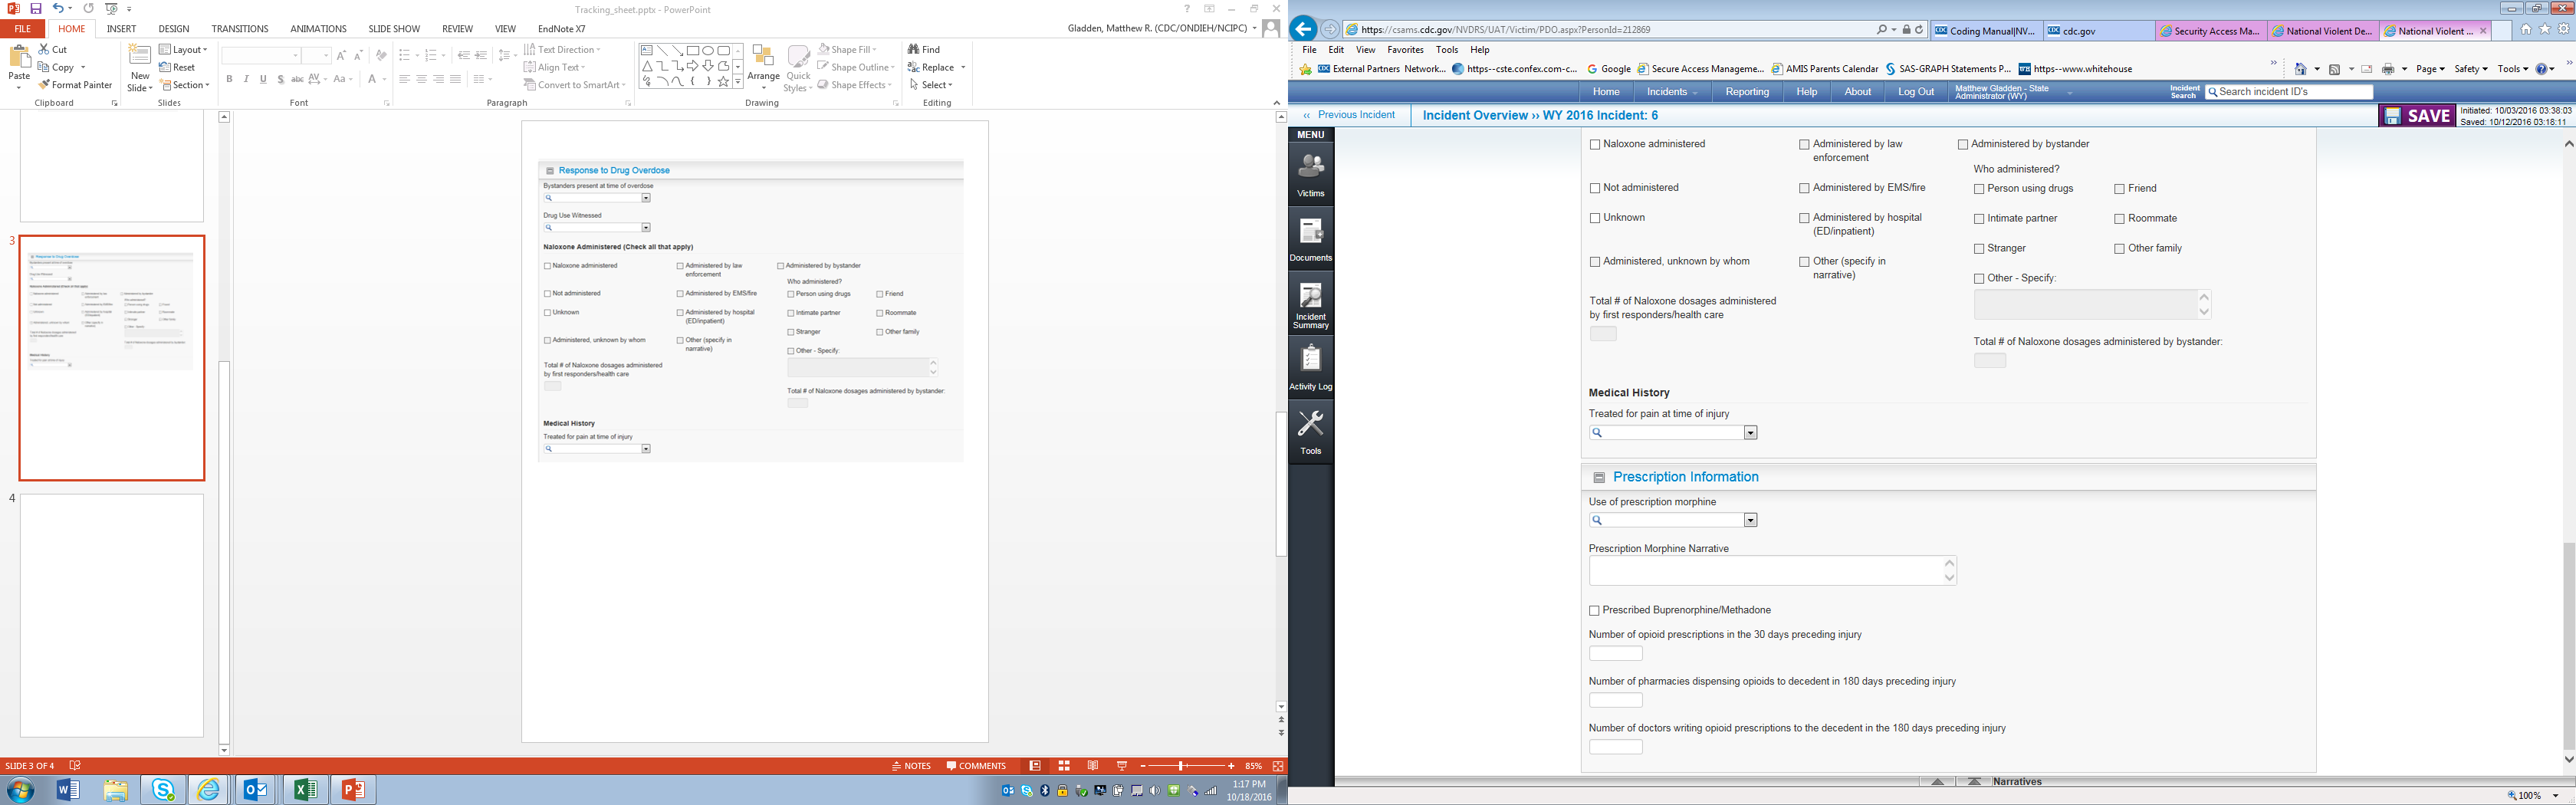Viewport: 2576px width, 805px height.
Task: Tick the 'Friend' checkbox in the browser form
Action: [x=2119, y=189]
